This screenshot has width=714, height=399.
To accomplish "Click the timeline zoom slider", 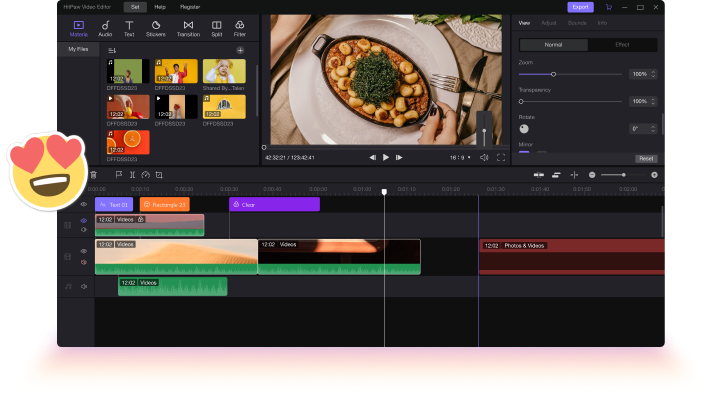I will coord(623,175).
